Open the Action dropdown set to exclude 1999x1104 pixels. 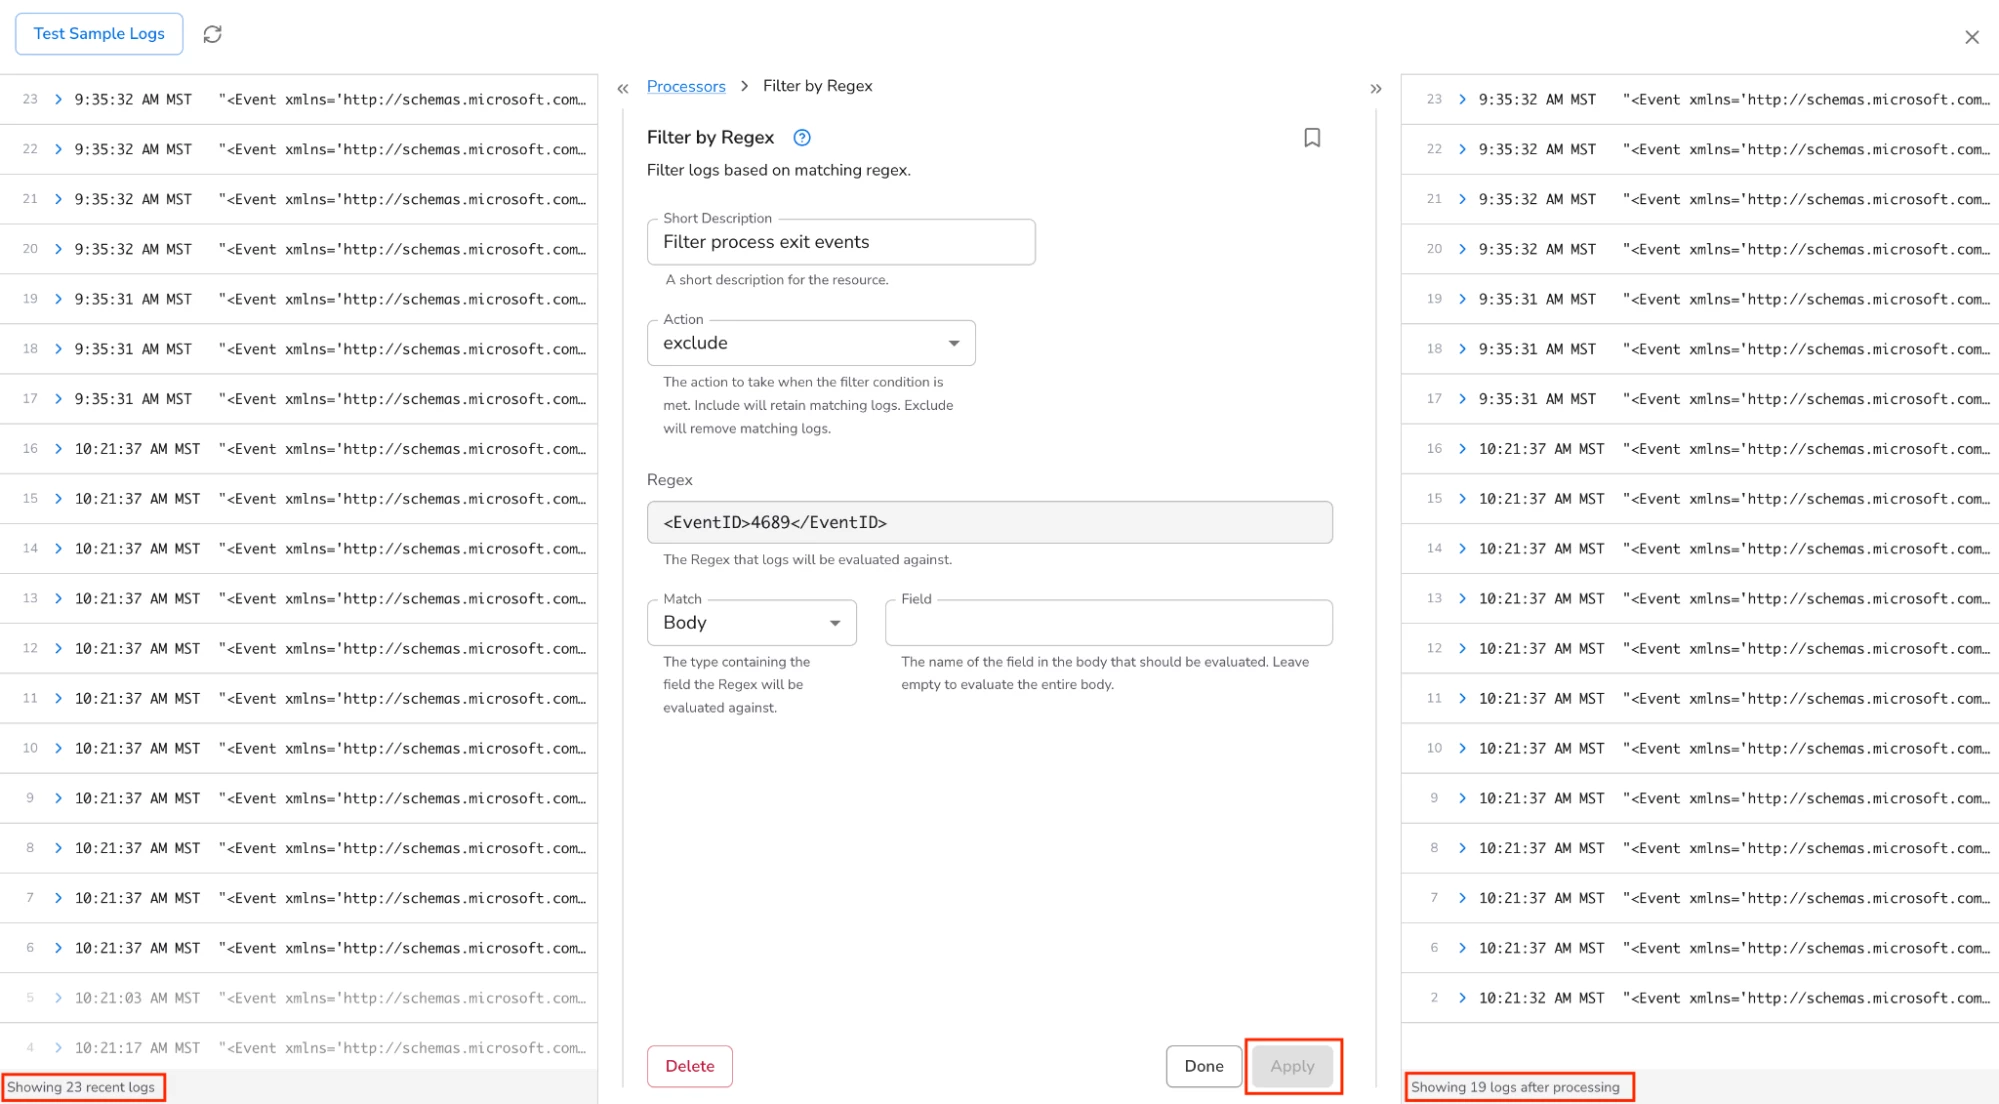[811, 343]
